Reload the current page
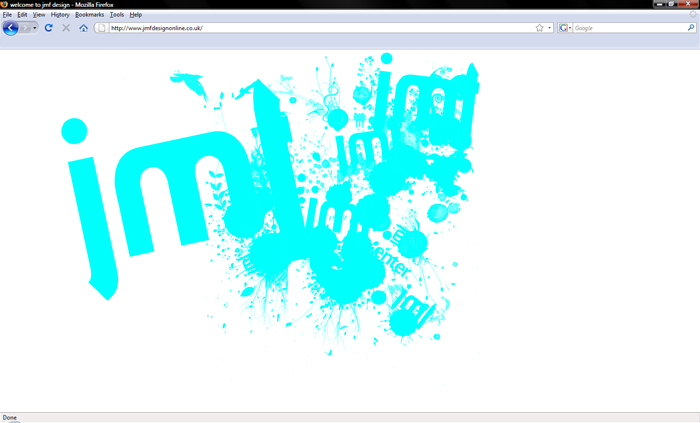 click(49, 28)
